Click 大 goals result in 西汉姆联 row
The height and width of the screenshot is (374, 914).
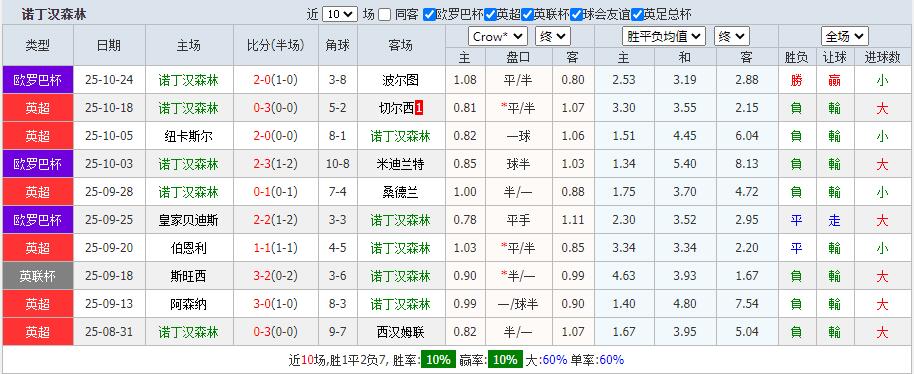point(883,331)
